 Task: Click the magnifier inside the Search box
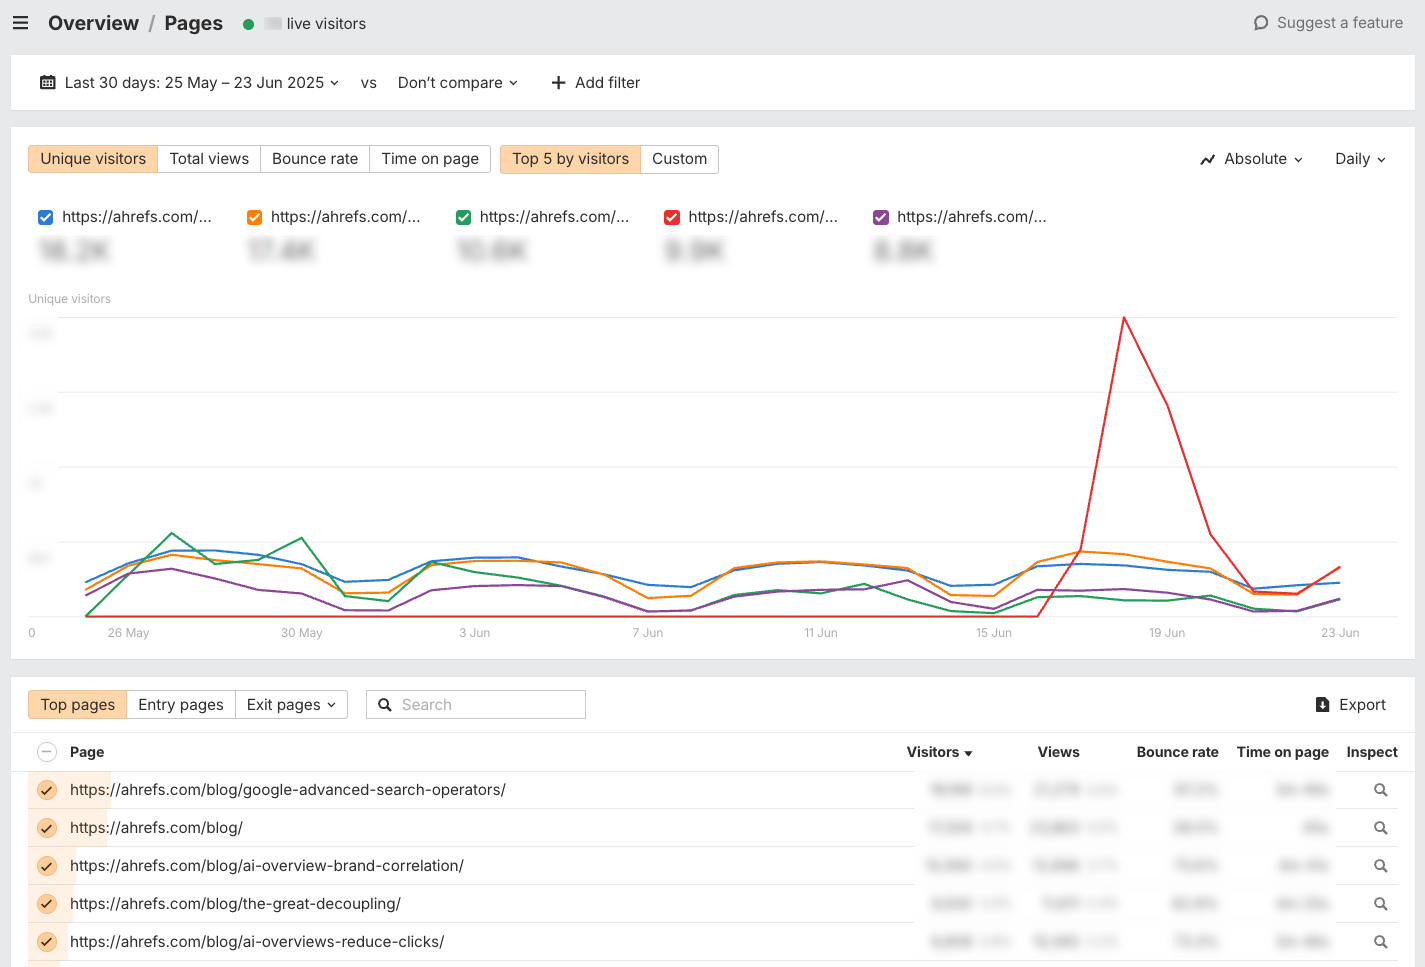click(x=385, y=704)
